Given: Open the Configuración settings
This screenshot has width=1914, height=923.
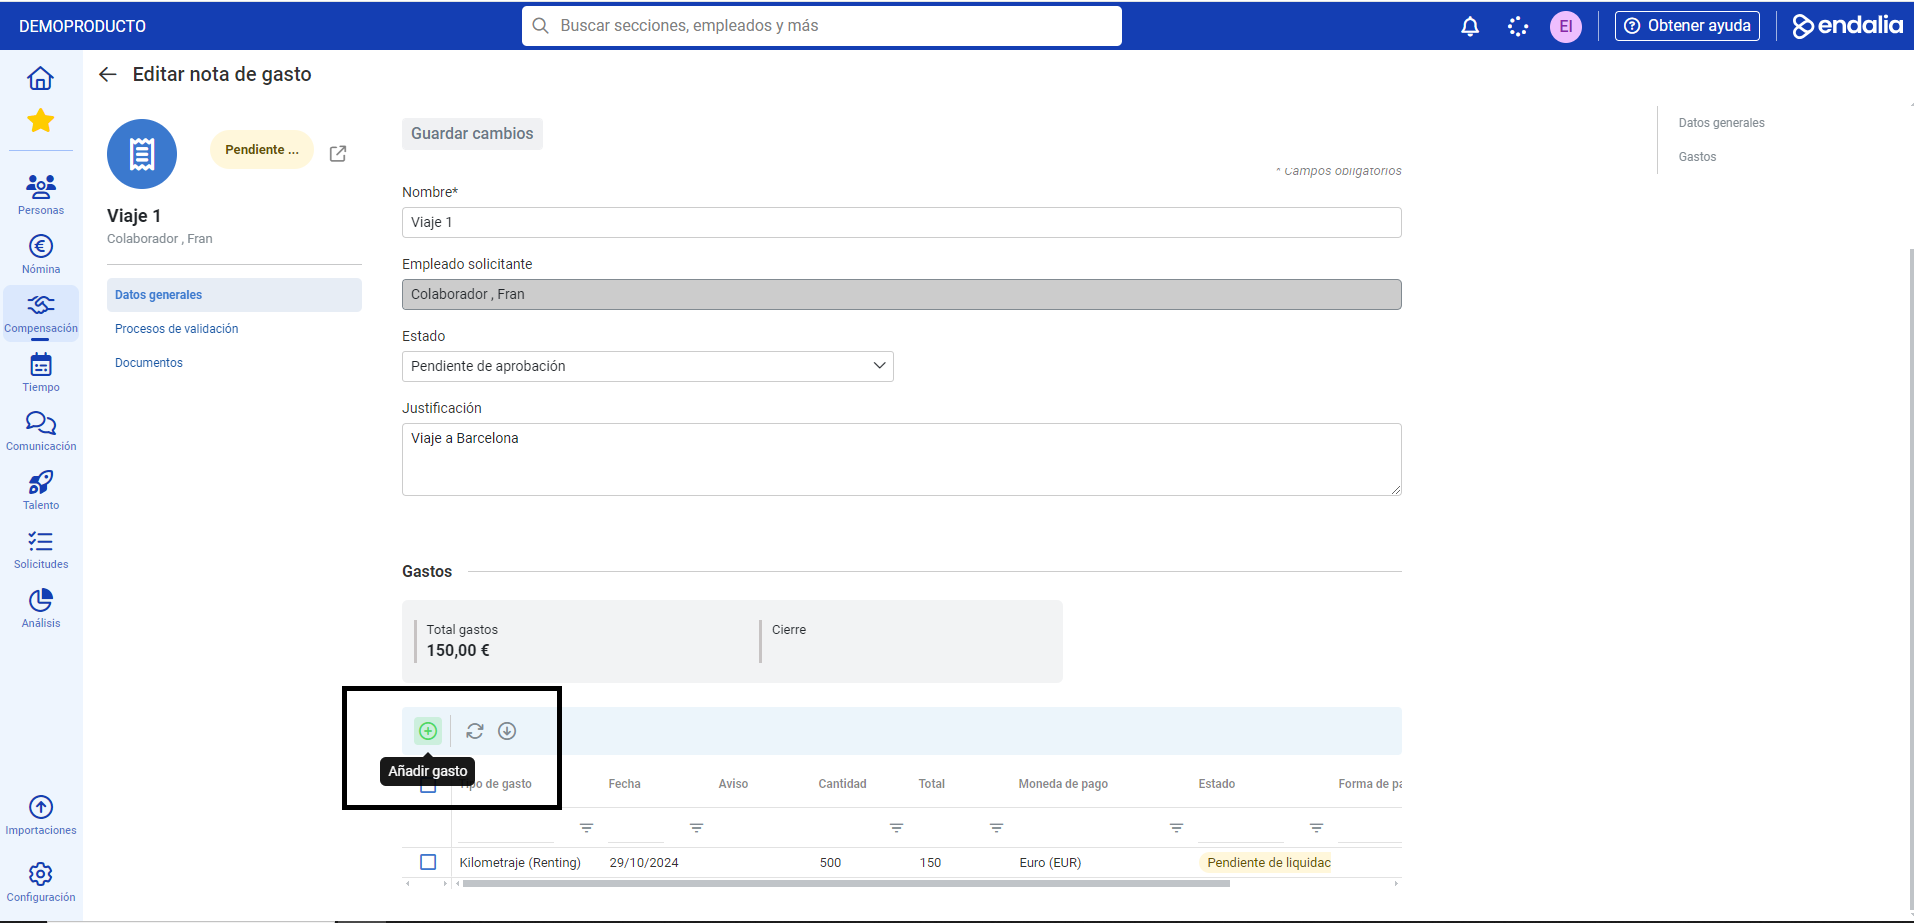Looking at the screenshot, I should click(x=41, y=882).
